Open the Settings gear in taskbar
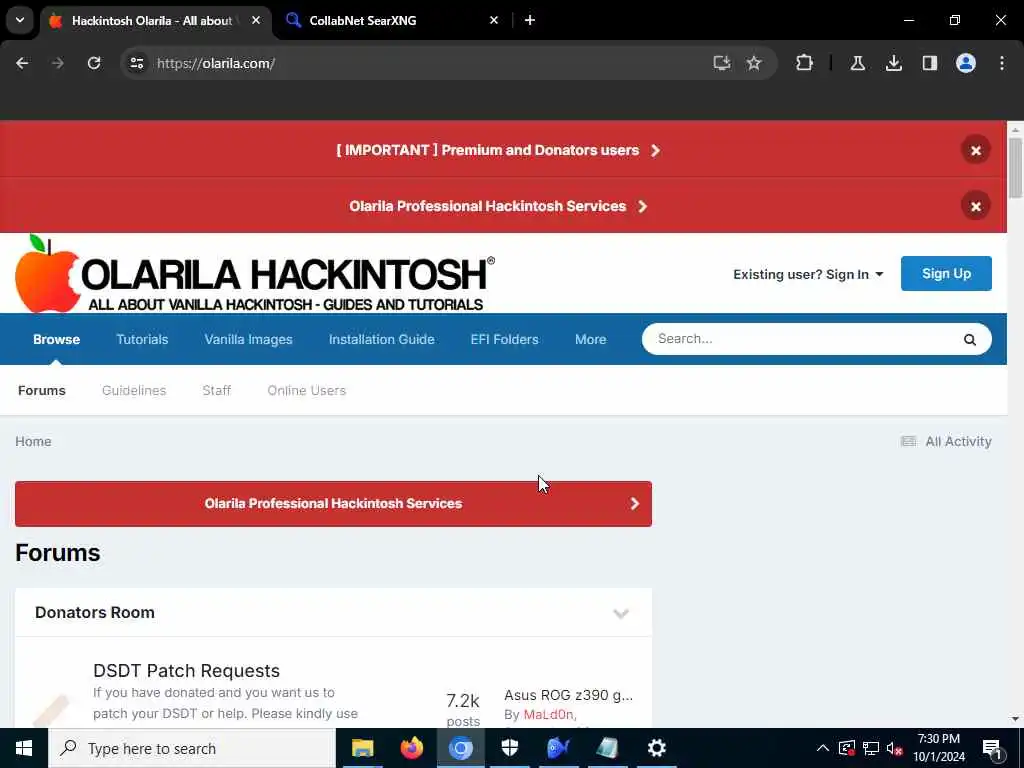 656,748
